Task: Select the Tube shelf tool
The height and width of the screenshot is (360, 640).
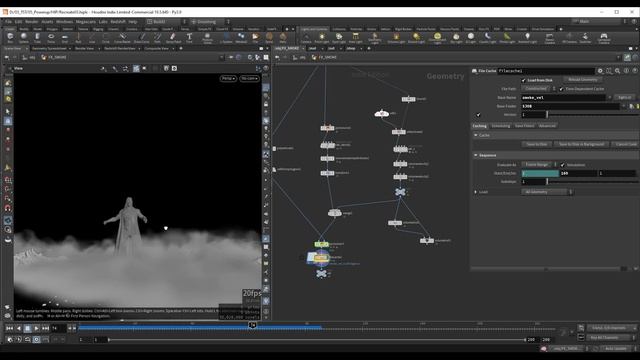Action: tap(37, 38)
